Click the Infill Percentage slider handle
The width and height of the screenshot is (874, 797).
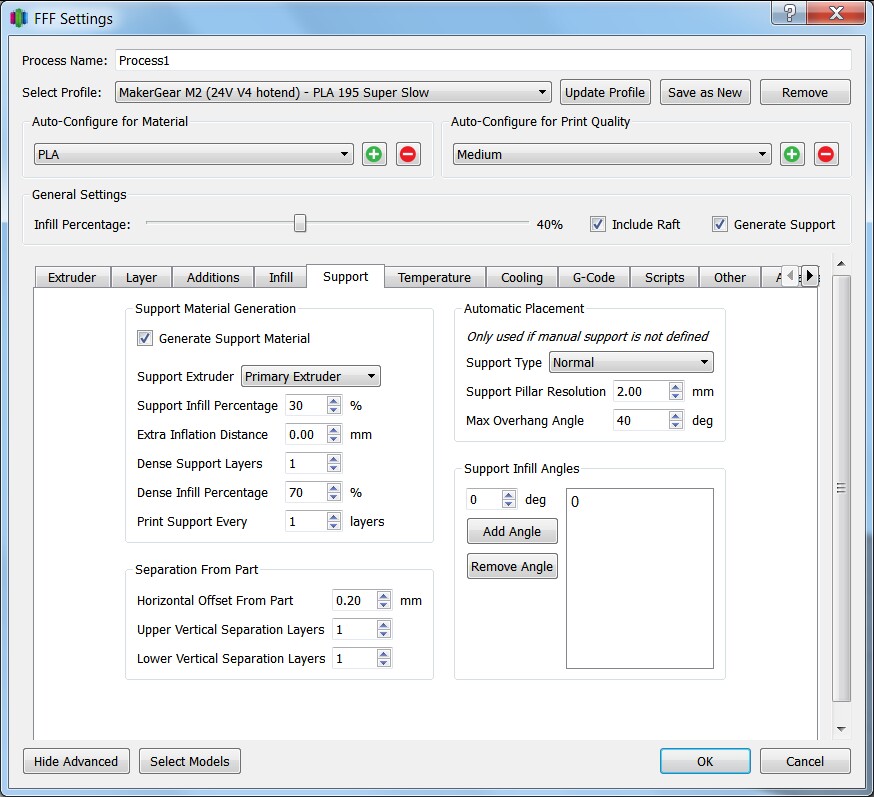pos(300,224)
